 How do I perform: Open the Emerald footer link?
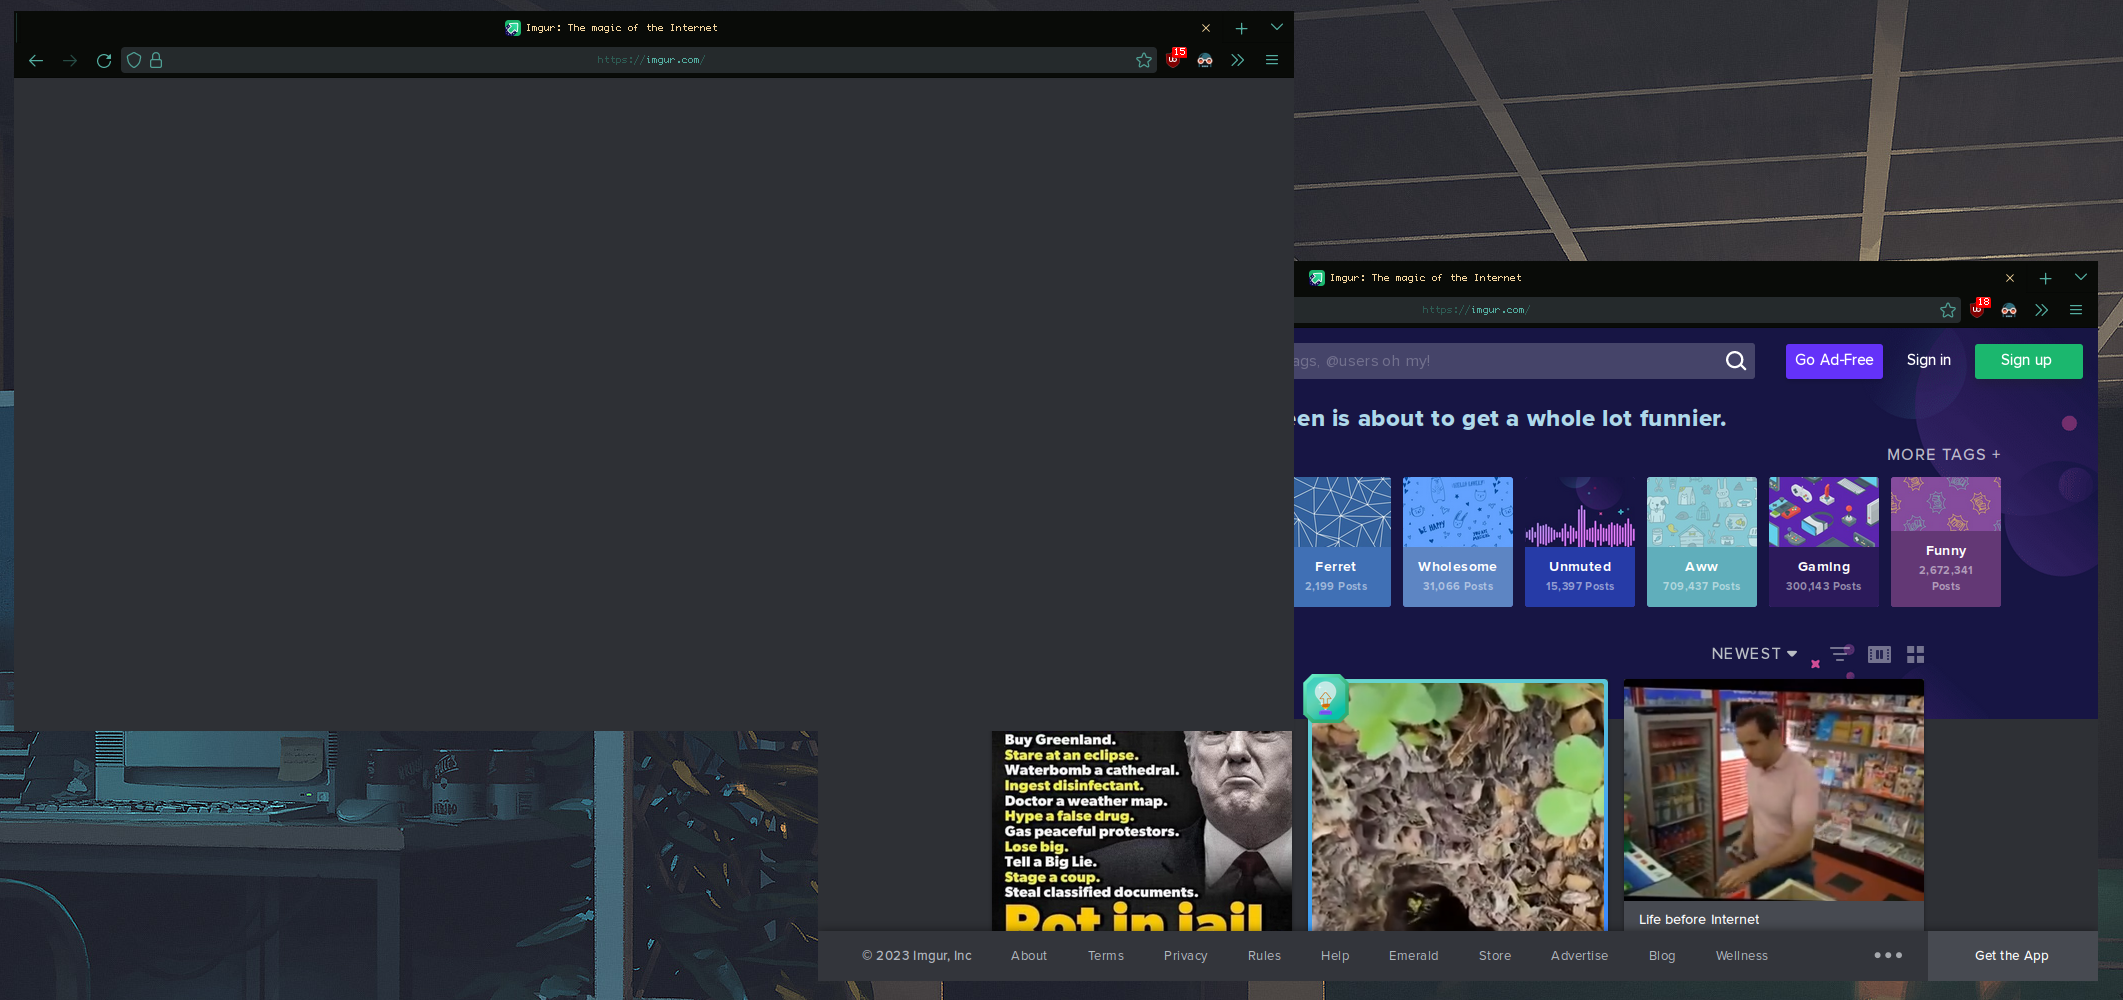1413,956
